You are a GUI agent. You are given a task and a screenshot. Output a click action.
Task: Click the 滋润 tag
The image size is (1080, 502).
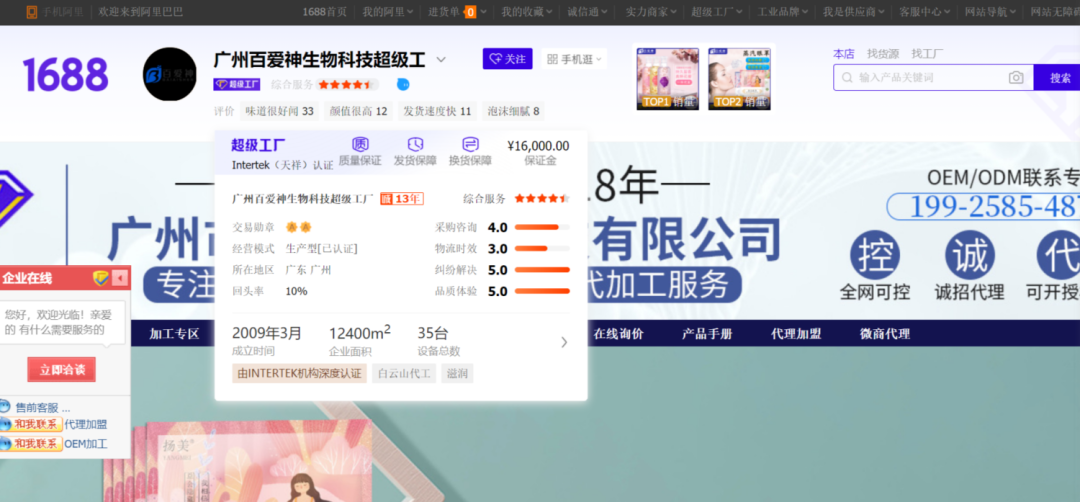tap(457, 373)
